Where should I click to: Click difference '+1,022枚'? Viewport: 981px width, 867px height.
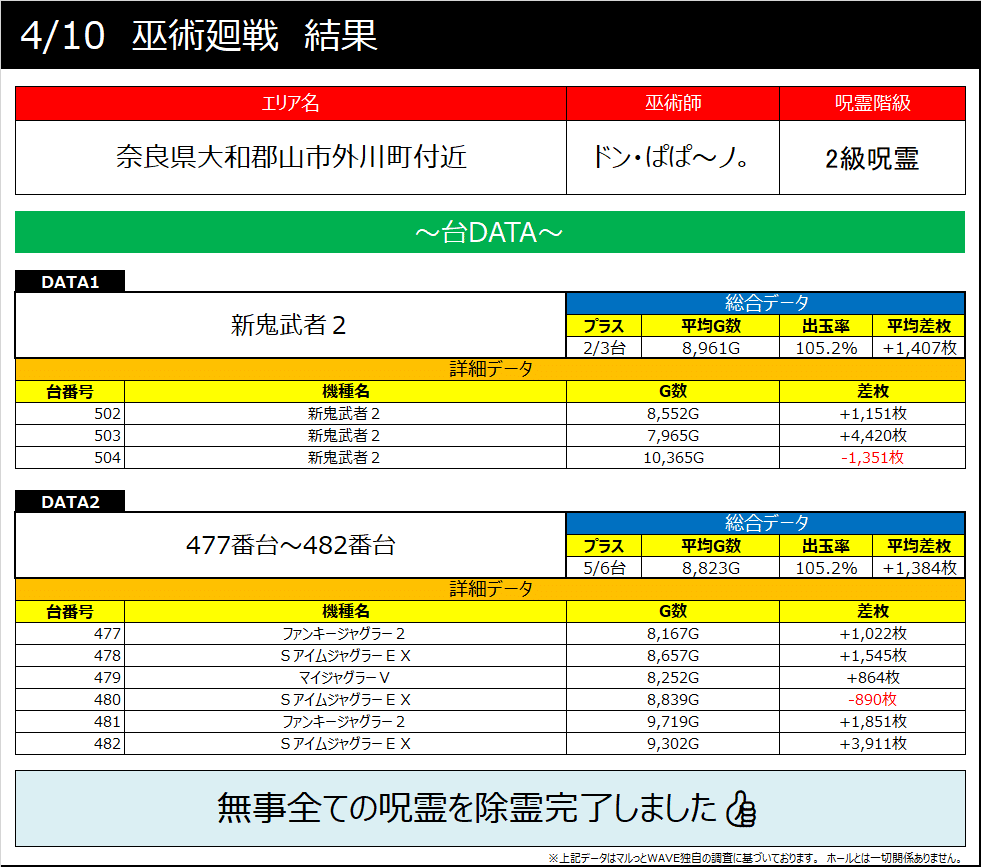873,634
